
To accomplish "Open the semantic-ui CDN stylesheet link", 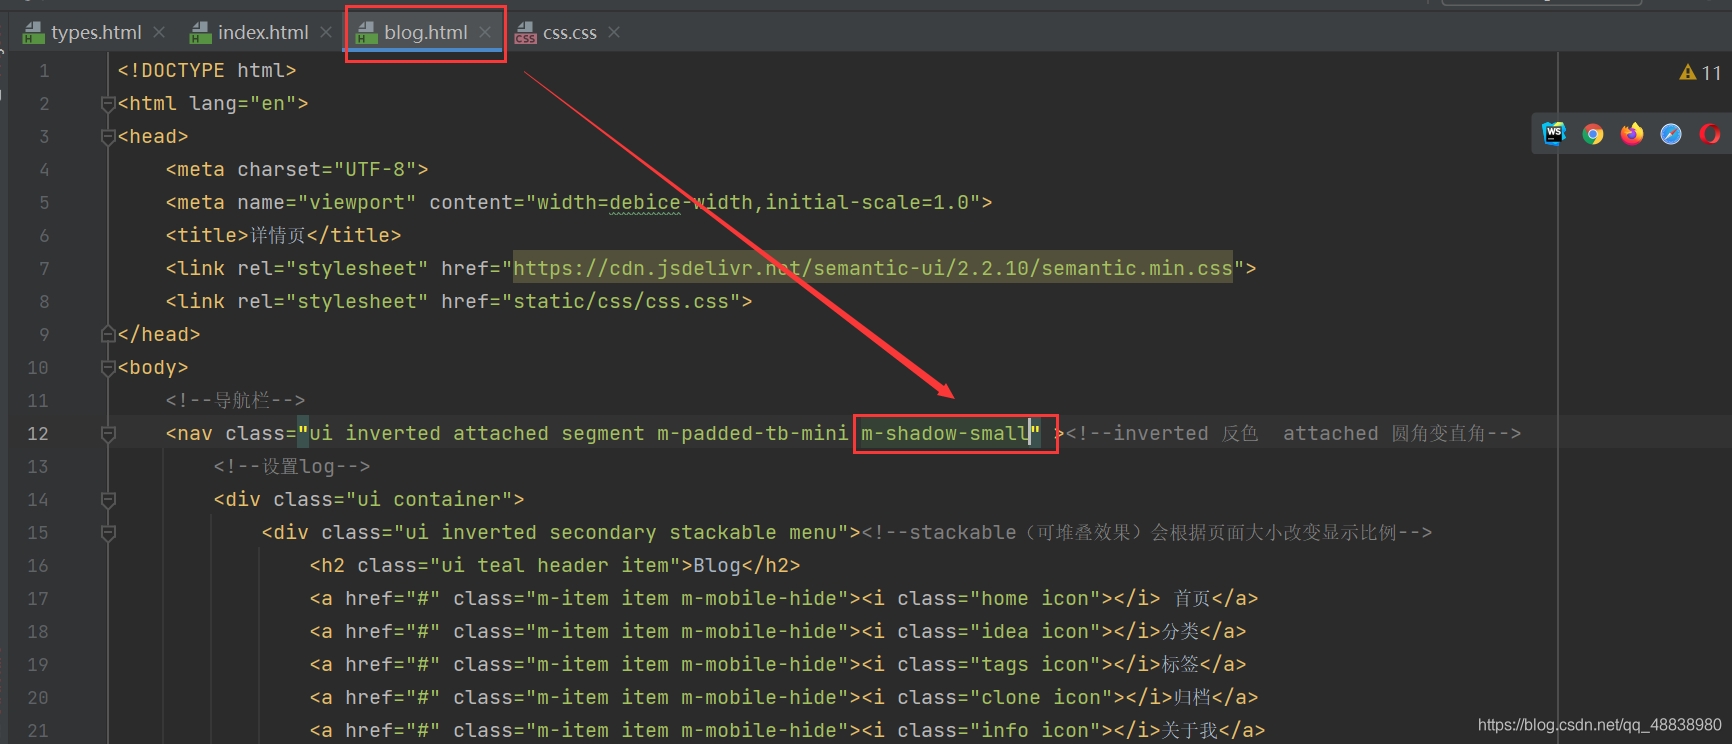I will click(873, 268).
